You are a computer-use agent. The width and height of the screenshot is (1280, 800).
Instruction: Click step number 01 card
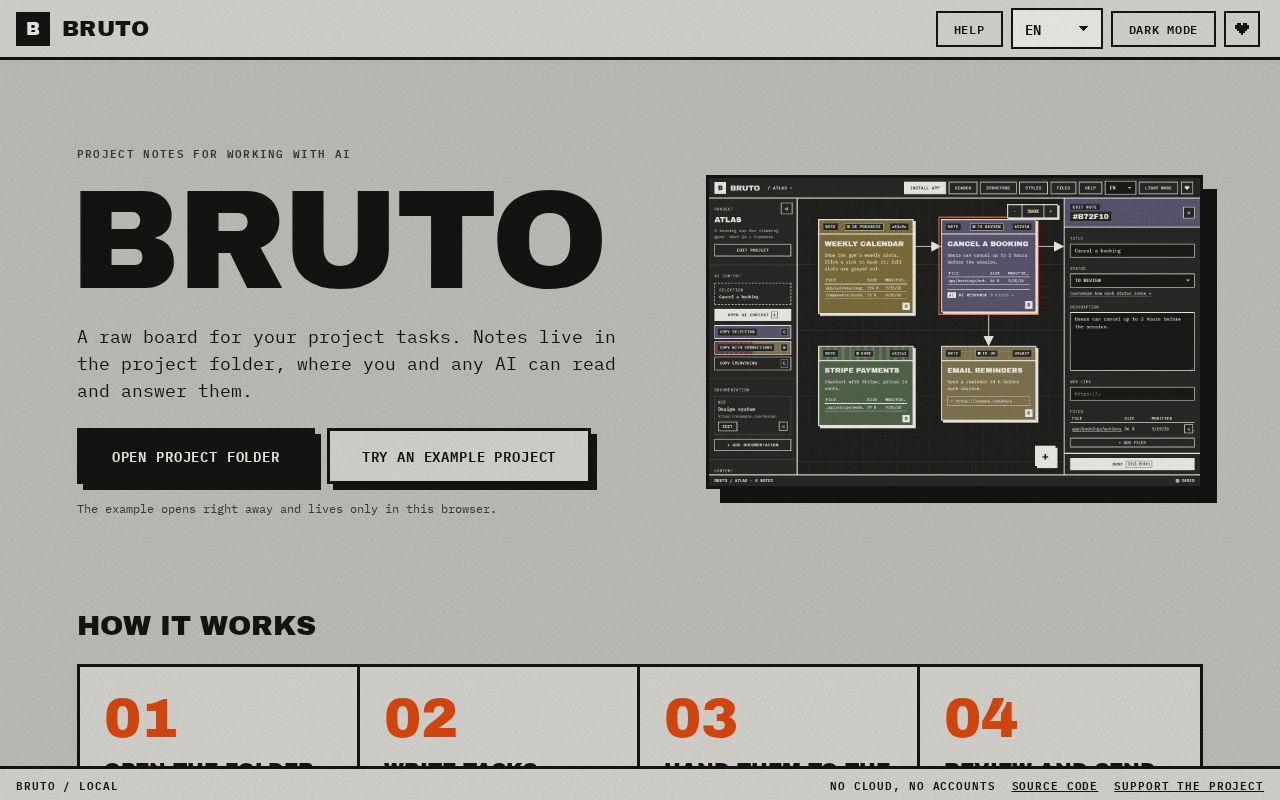pyautogui.click(x=218, y=716)
